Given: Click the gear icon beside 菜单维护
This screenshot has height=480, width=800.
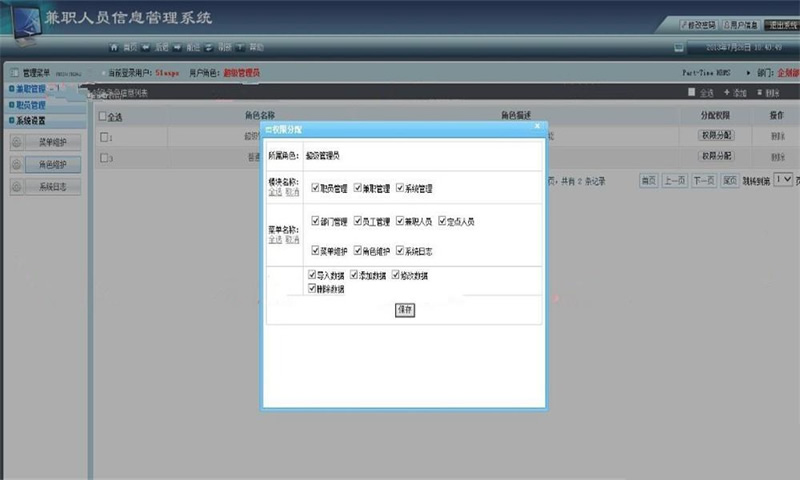Looking at the screenshot, I should pos(16,142).
